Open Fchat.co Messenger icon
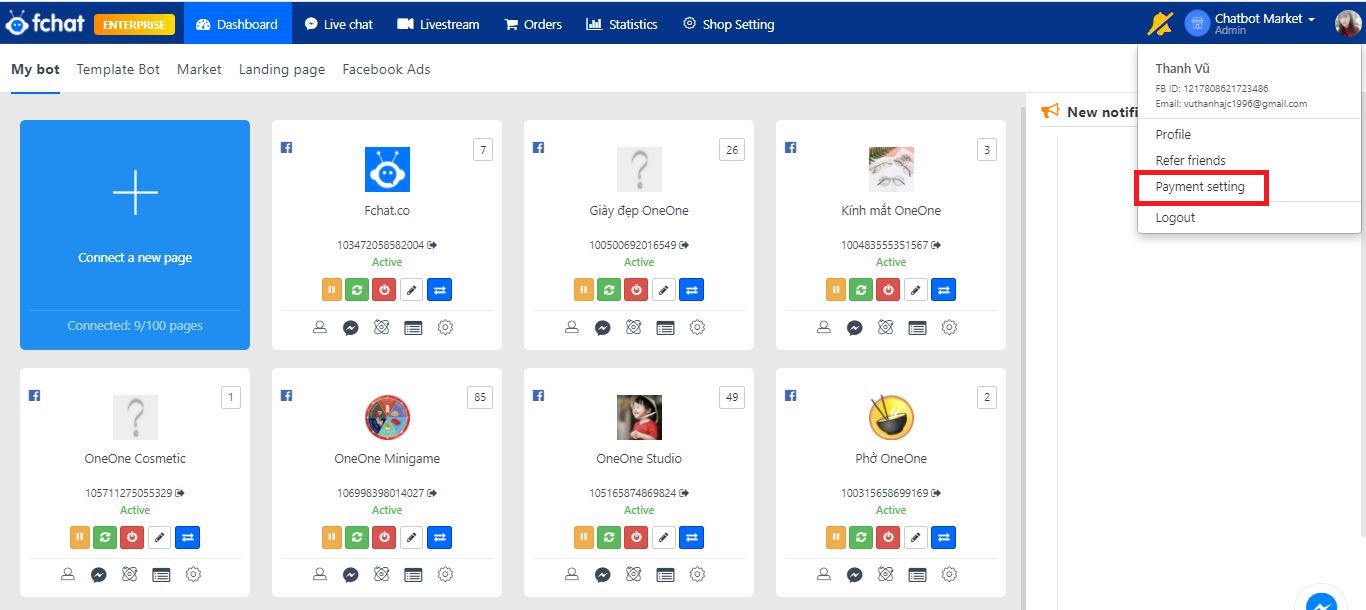This screenshot has width=1366, height=610. point(351,327)
